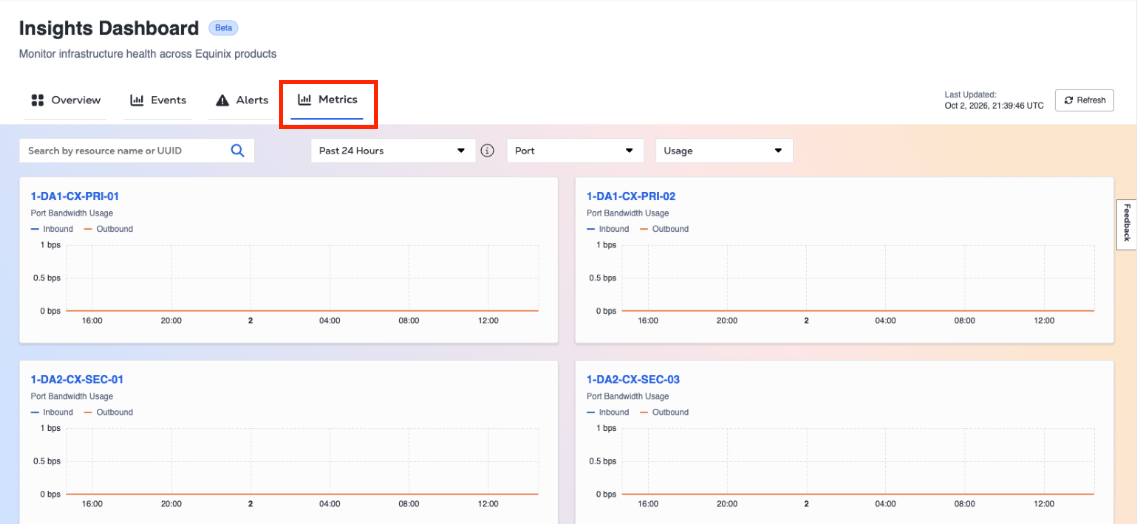1140x526 pixels.
Task: Open the 1-DA2-CX-SEC-03 port link
Action: click(633, 380)
